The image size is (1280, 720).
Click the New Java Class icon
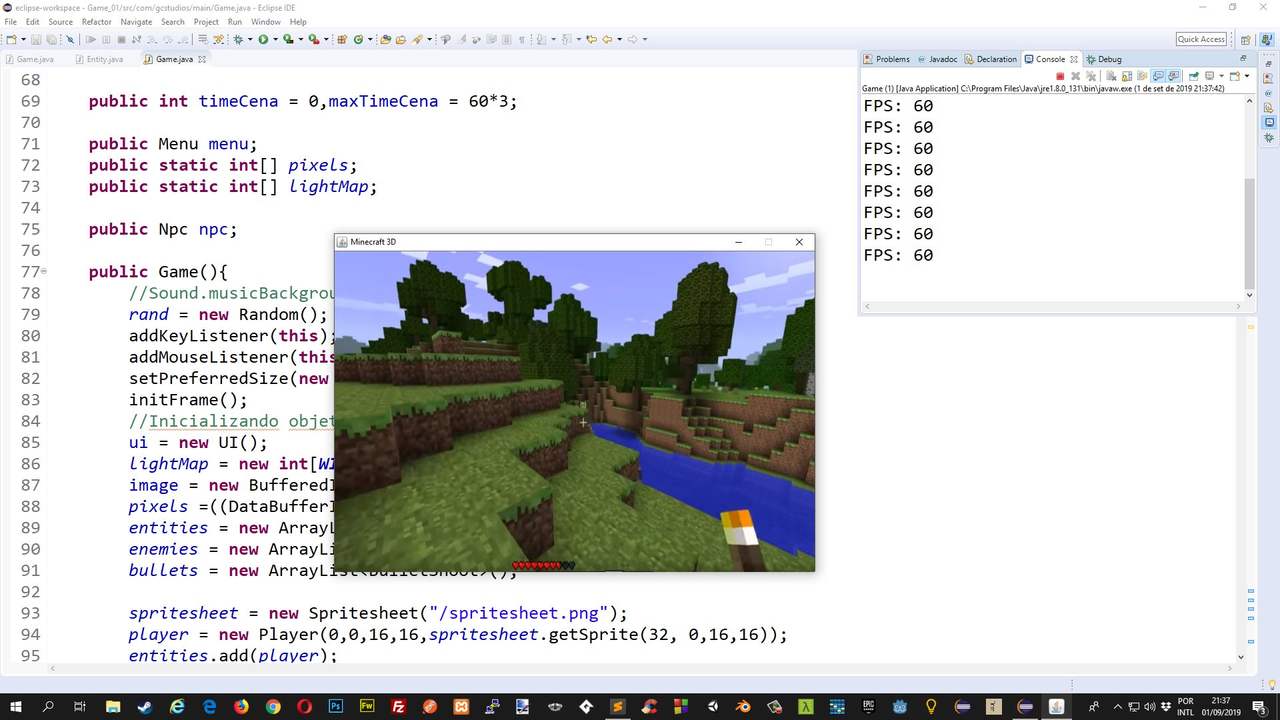pyautogui.click(x=358, y=40)
